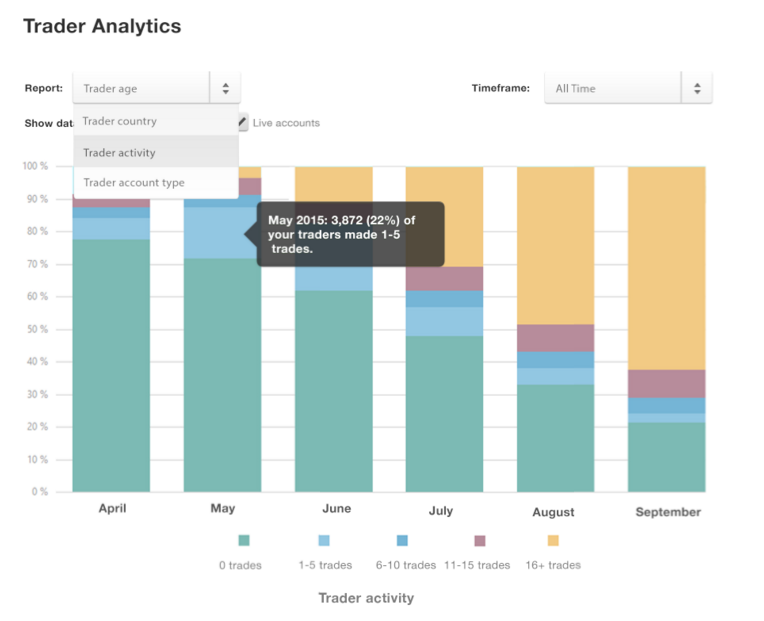
Task: Click the Timeframe dropdown up-down arrow icon
Action: (696, 88)
